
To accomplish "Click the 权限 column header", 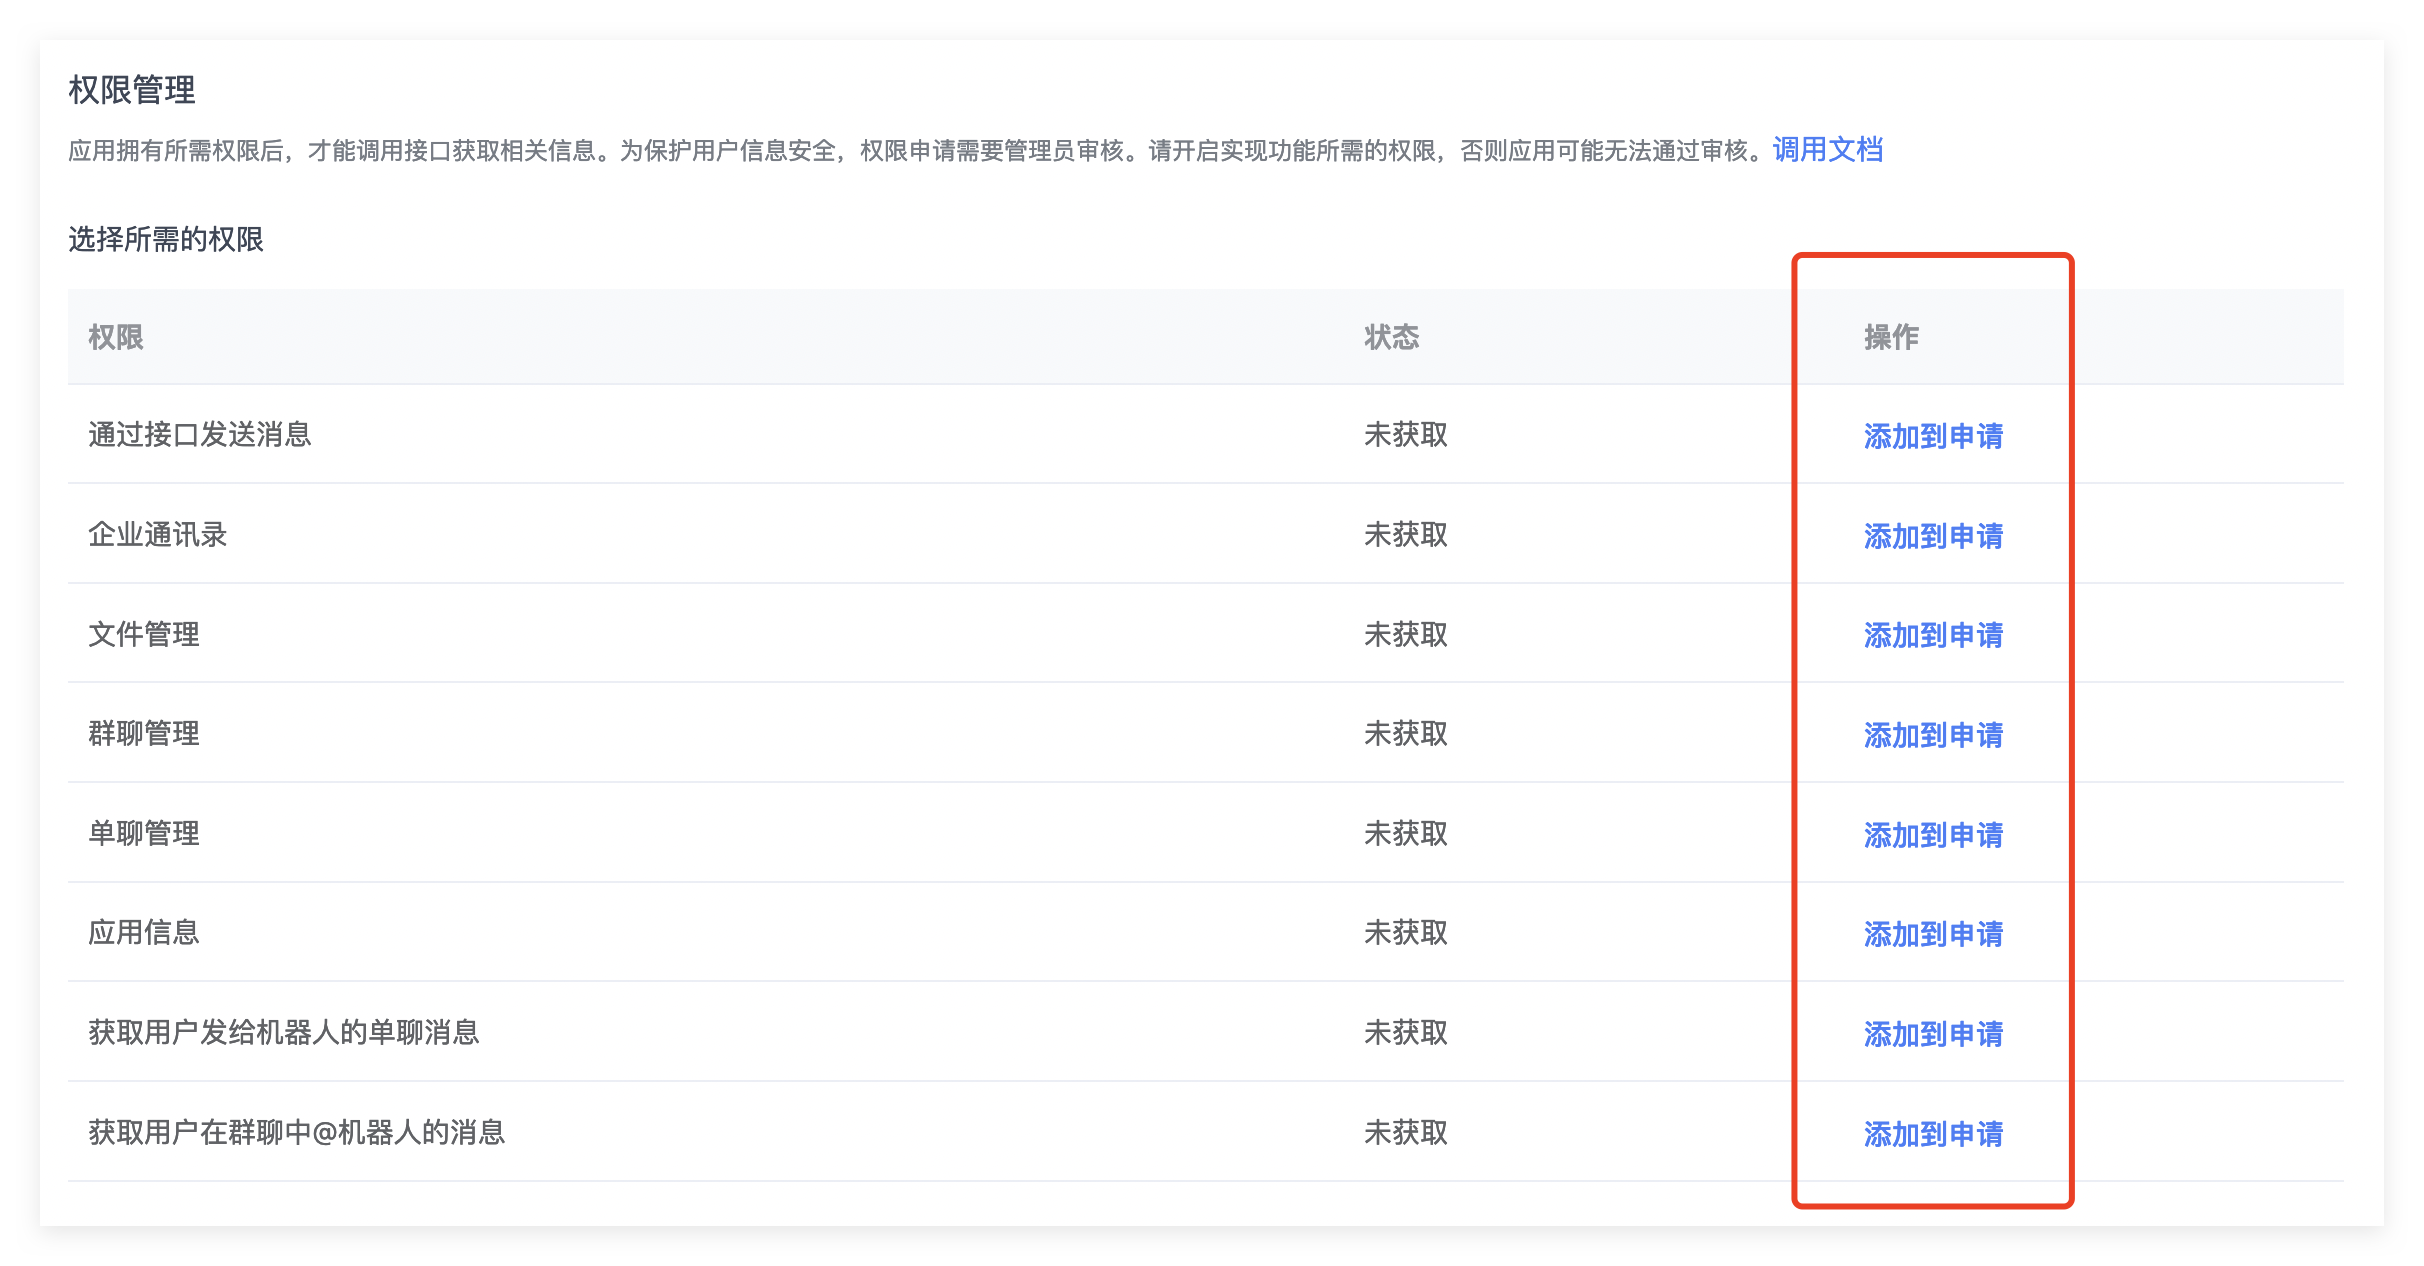I will click(116, 337).
